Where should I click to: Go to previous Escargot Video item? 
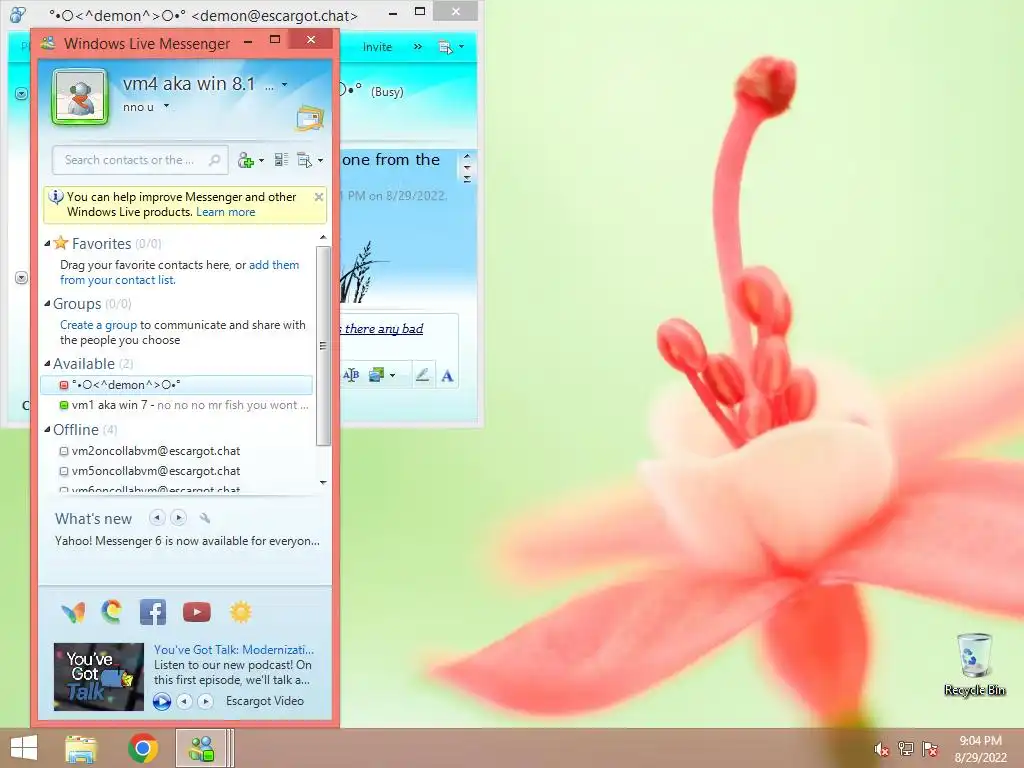click(185, 701)
